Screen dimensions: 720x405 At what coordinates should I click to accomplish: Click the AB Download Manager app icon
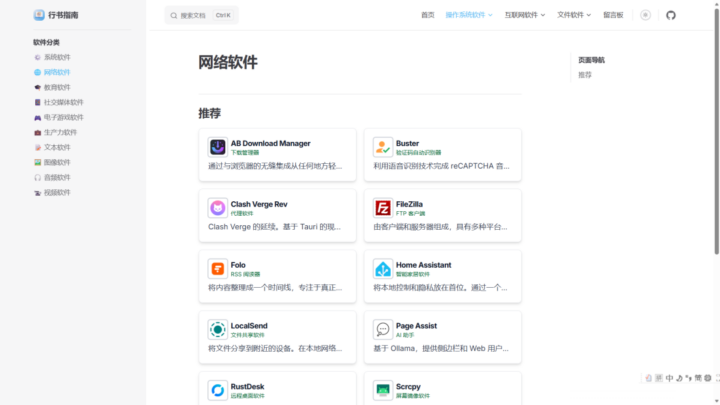click(218, 147)
